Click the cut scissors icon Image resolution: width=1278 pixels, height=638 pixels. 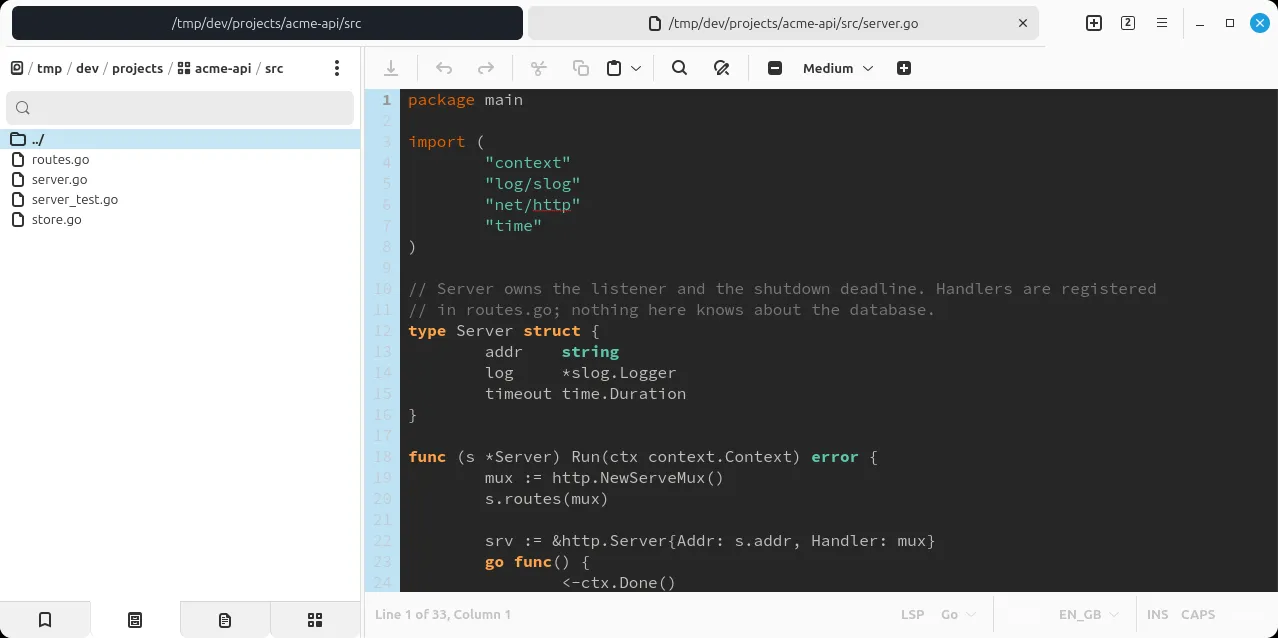tap(539, 68)
